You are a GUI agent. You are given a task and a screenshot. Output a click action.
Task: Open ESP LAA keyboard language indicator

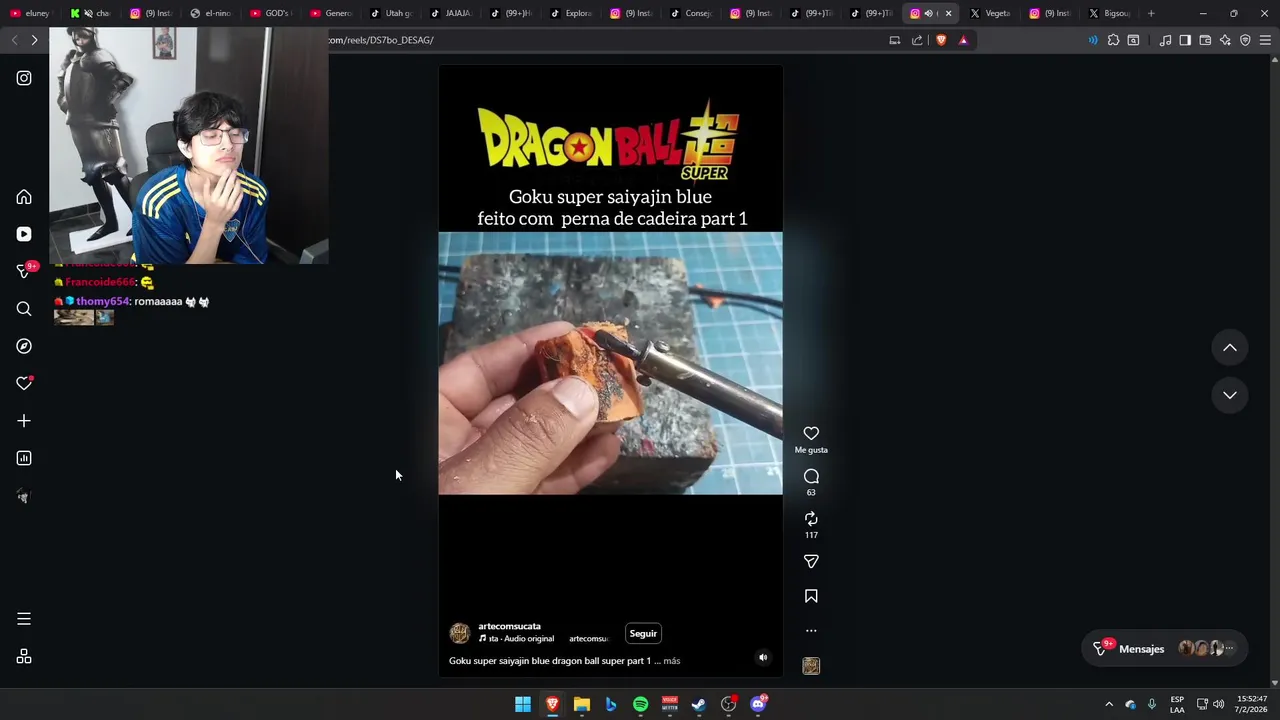click(x=1177, y=704)
